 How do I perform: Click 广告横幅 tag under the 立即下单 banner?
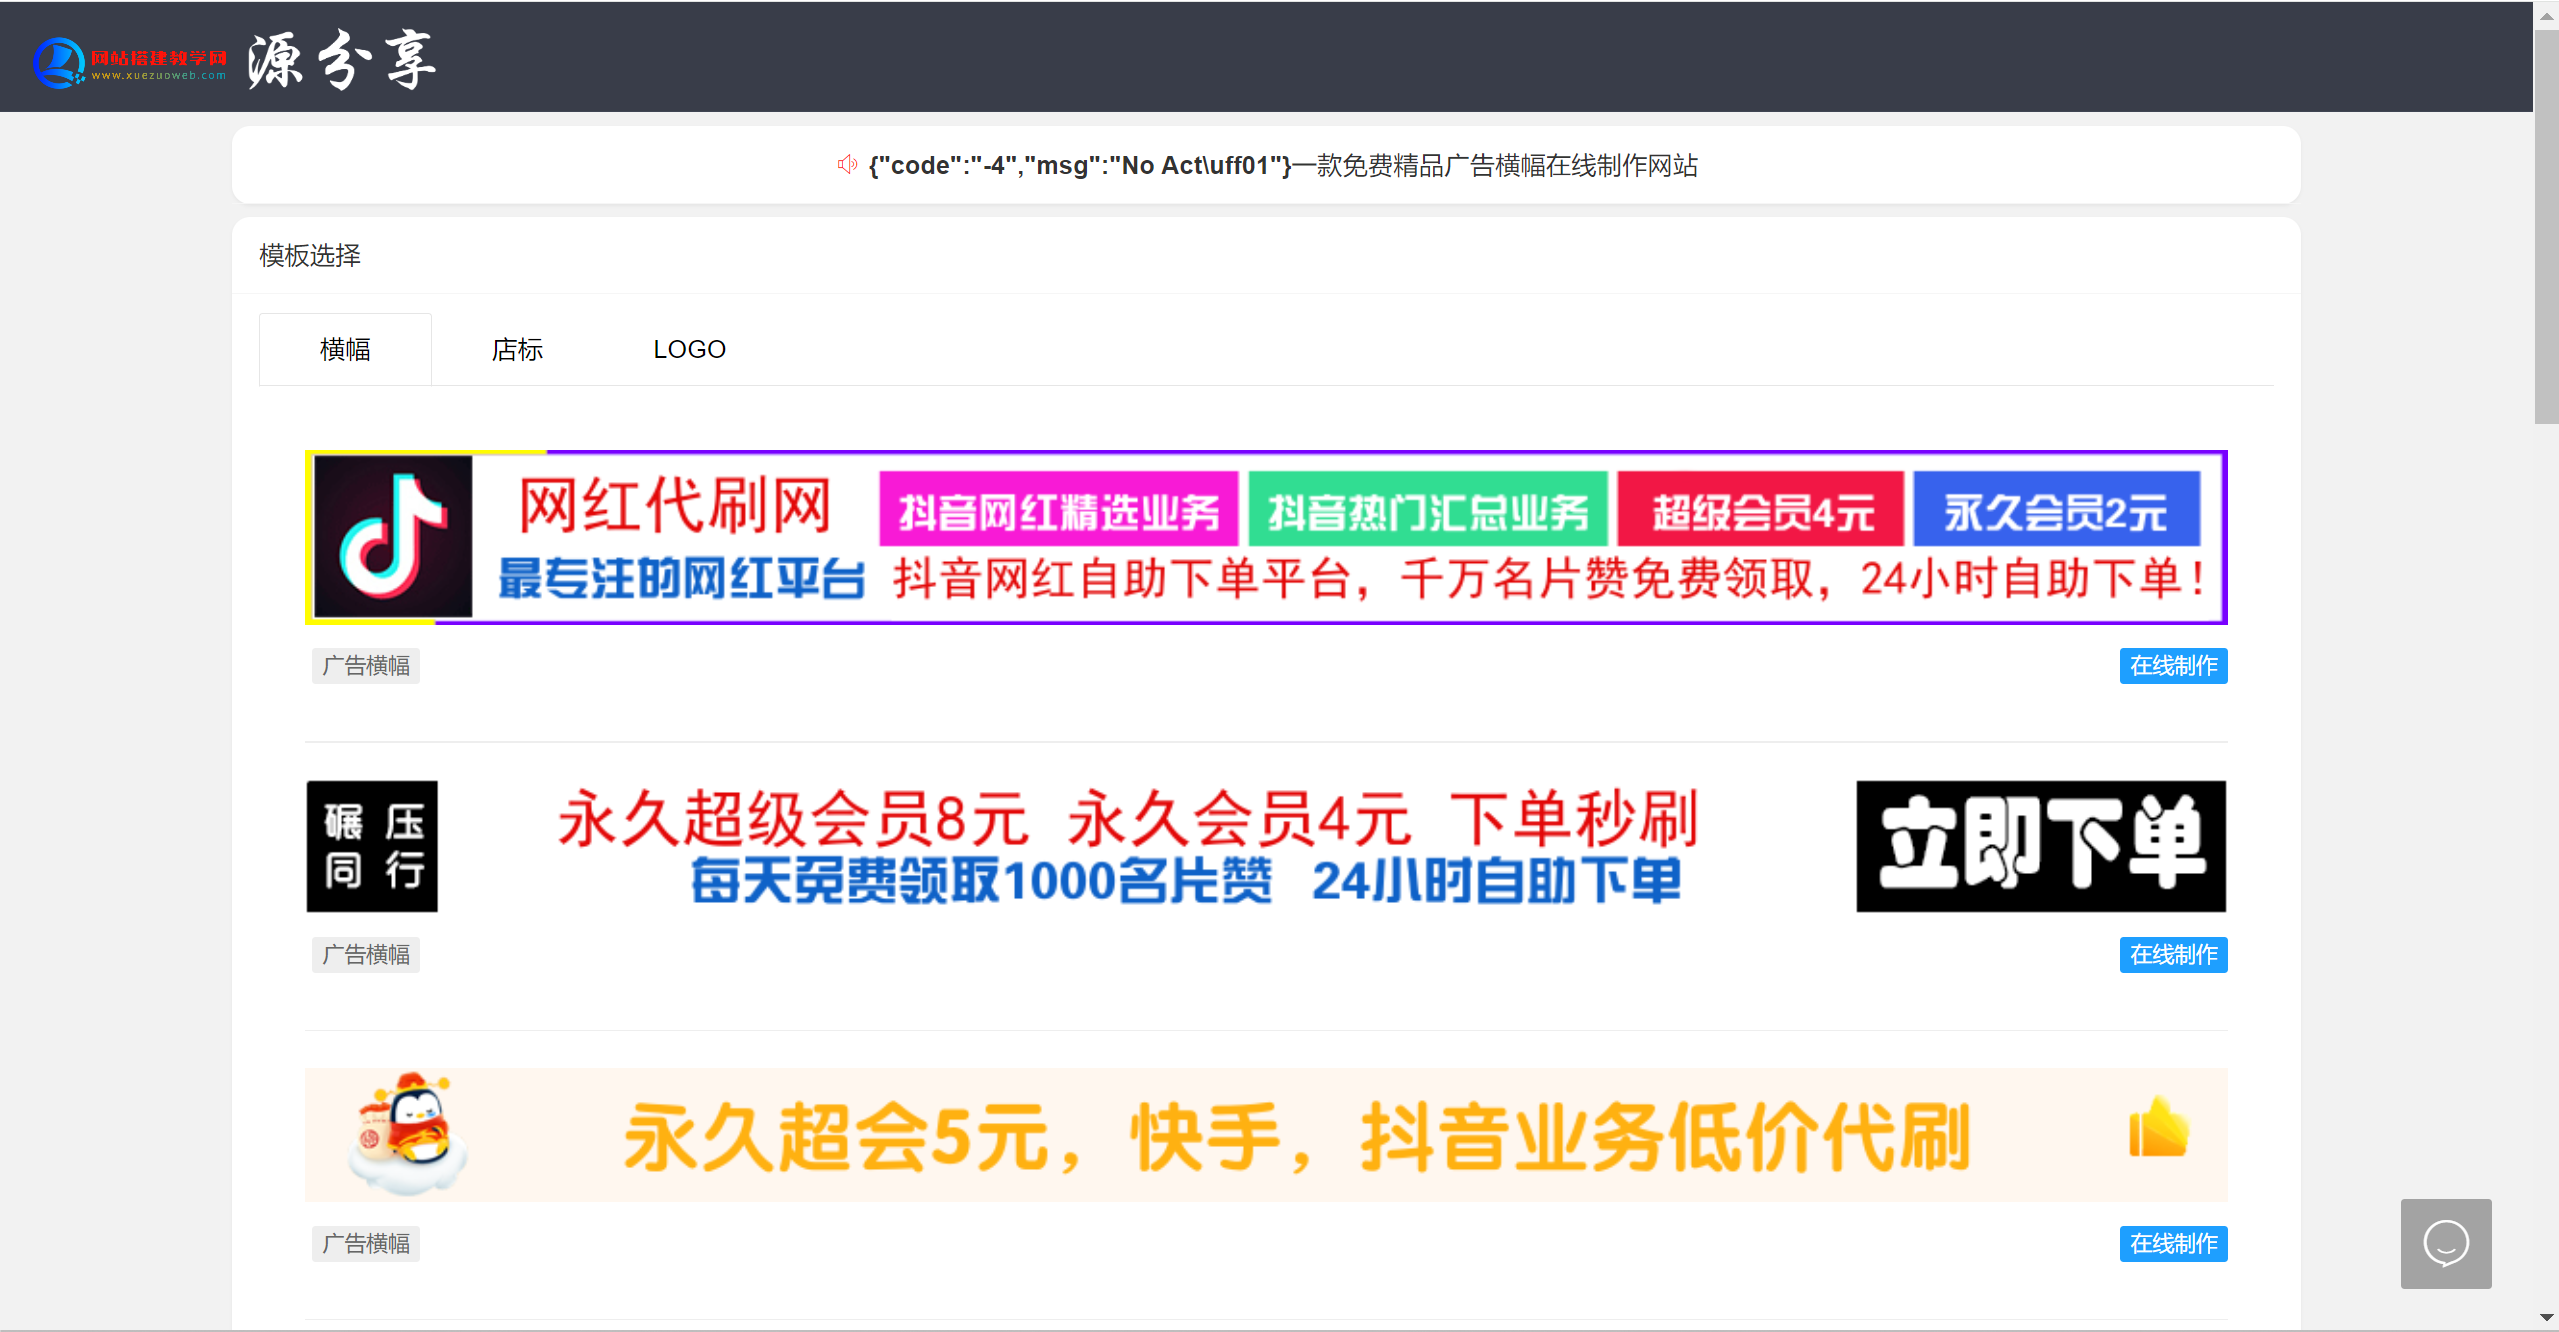366,955
